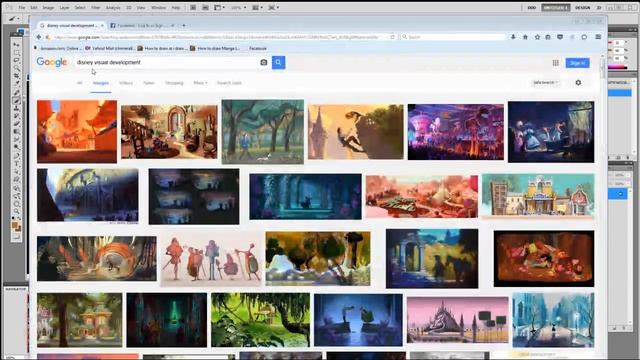640x360 pixels.
Task: Open the character lineup sketch thumbnail
Action: click(x=211, y=259)
